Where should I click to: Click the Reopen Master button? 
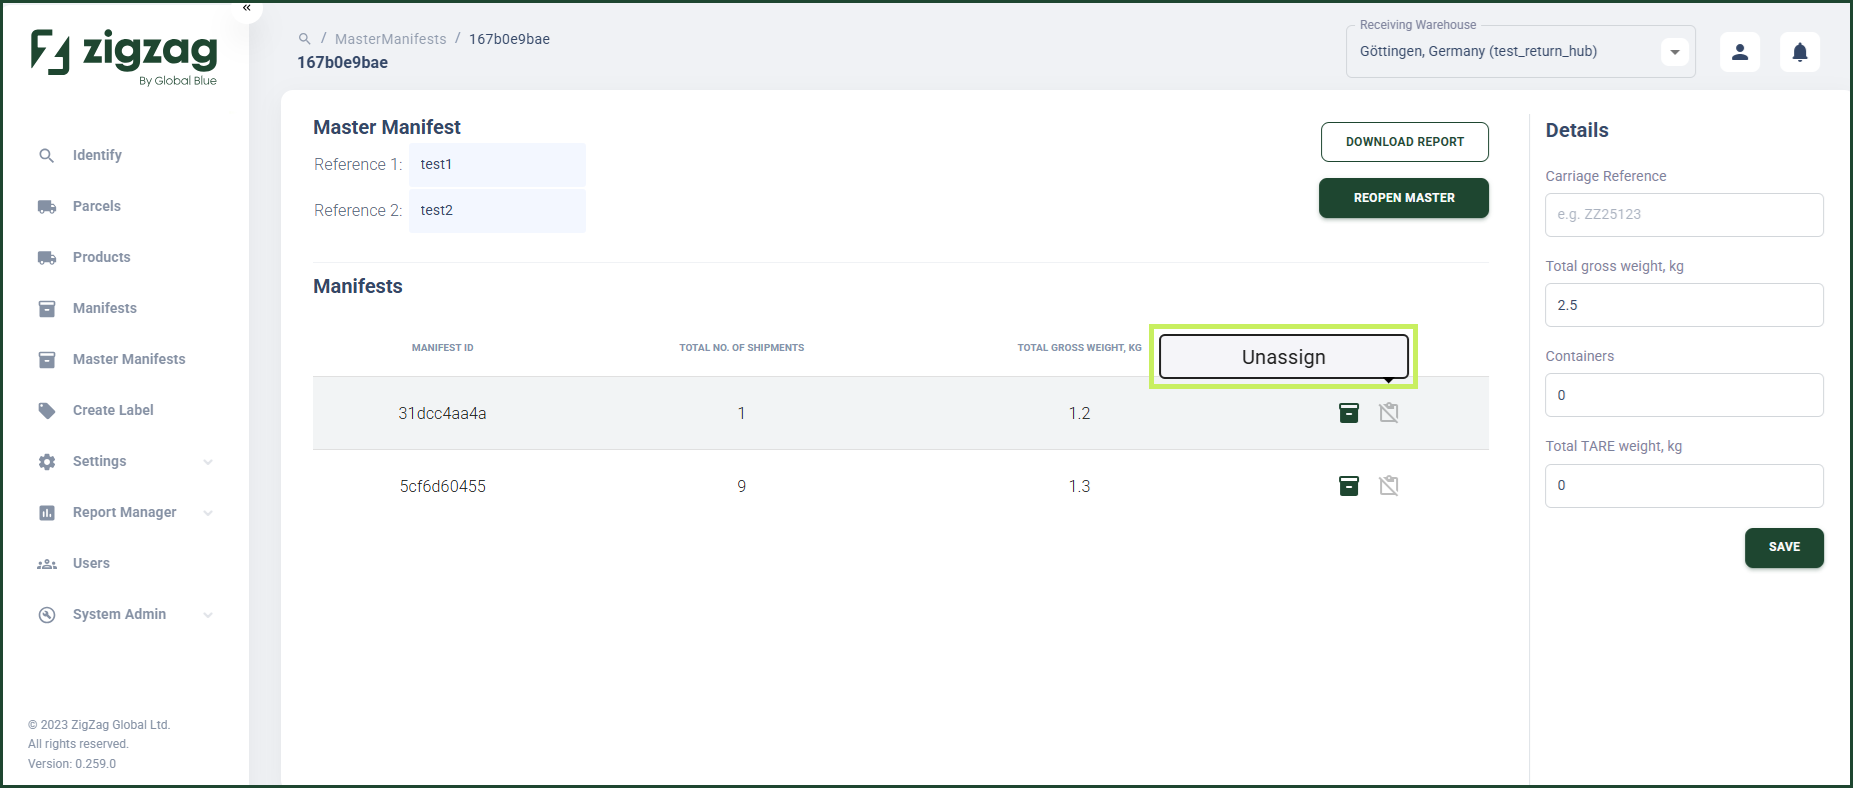point(1404,198)
